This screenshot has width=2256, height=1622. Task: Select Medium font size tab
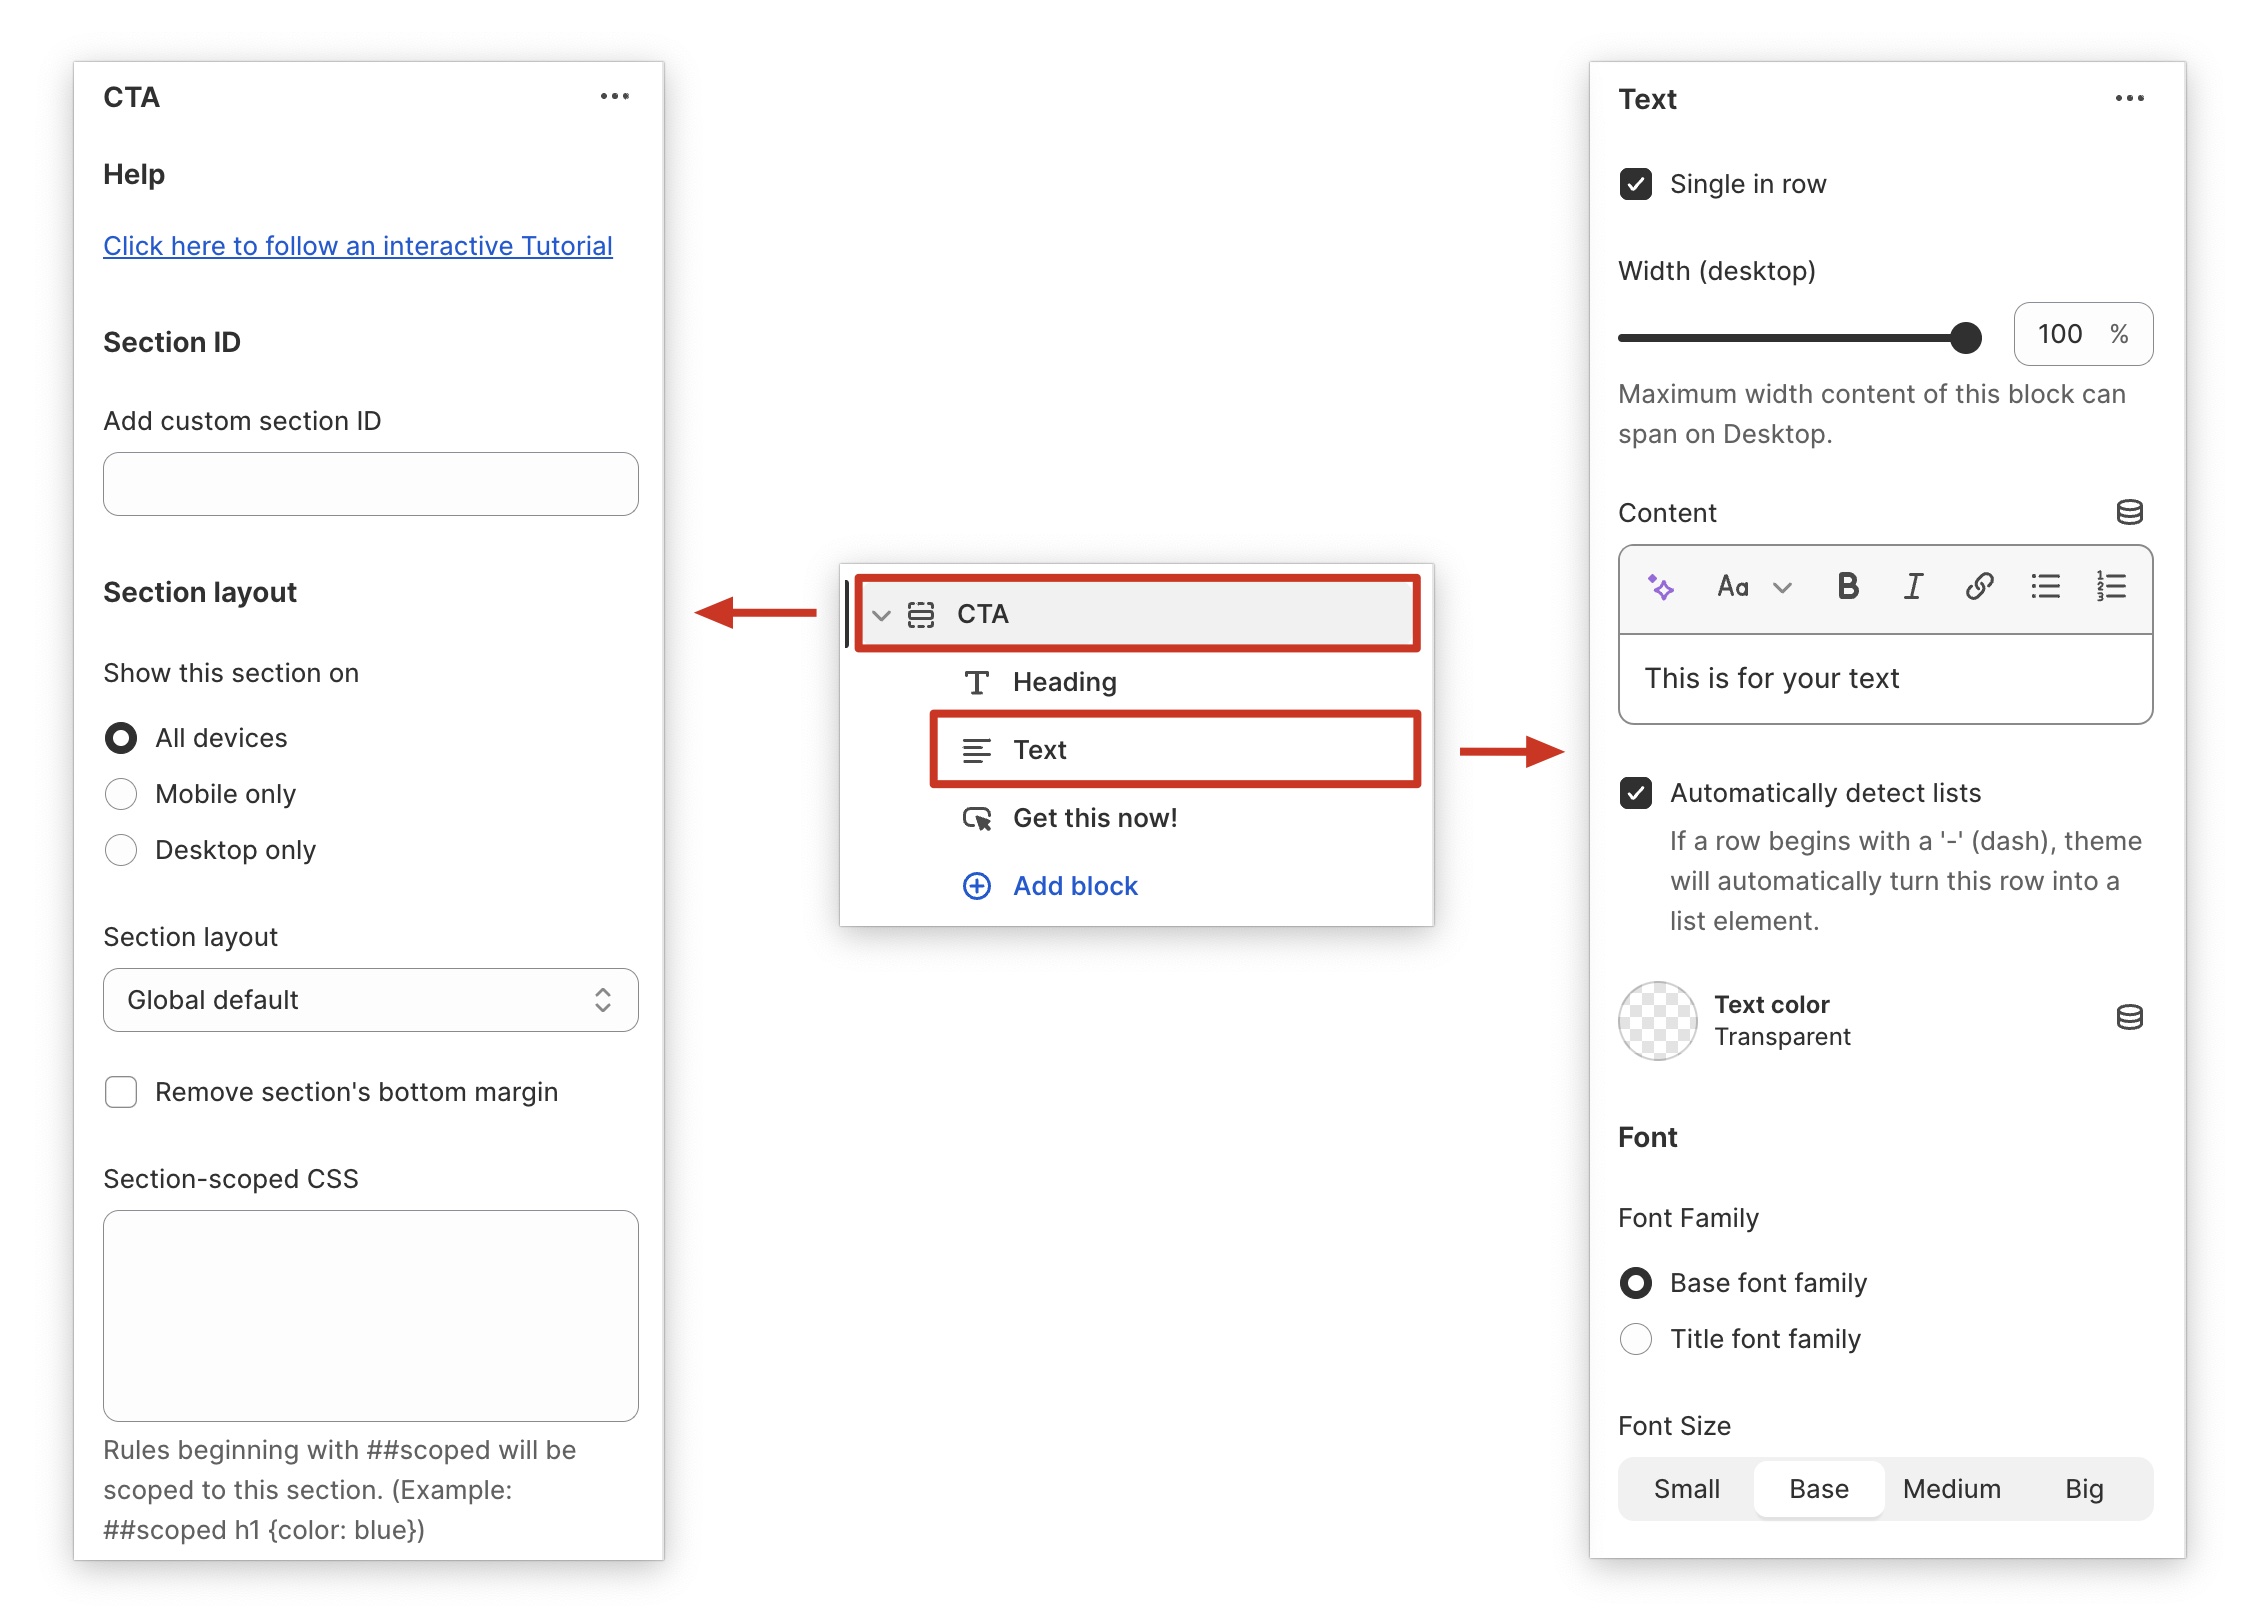pyautogui.click(x=1951, y=1489)
